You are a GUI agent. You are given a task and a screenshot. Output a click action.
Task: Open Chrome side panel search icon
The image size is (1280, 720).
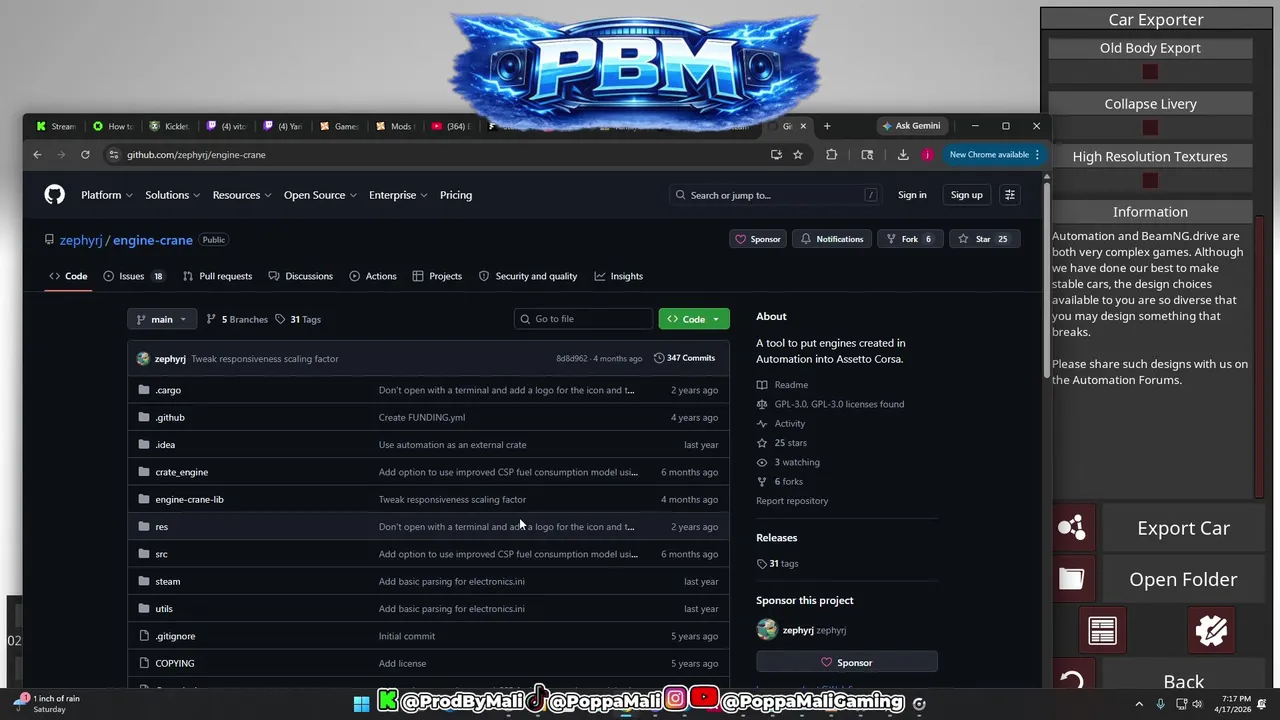(x=867, y=155)
